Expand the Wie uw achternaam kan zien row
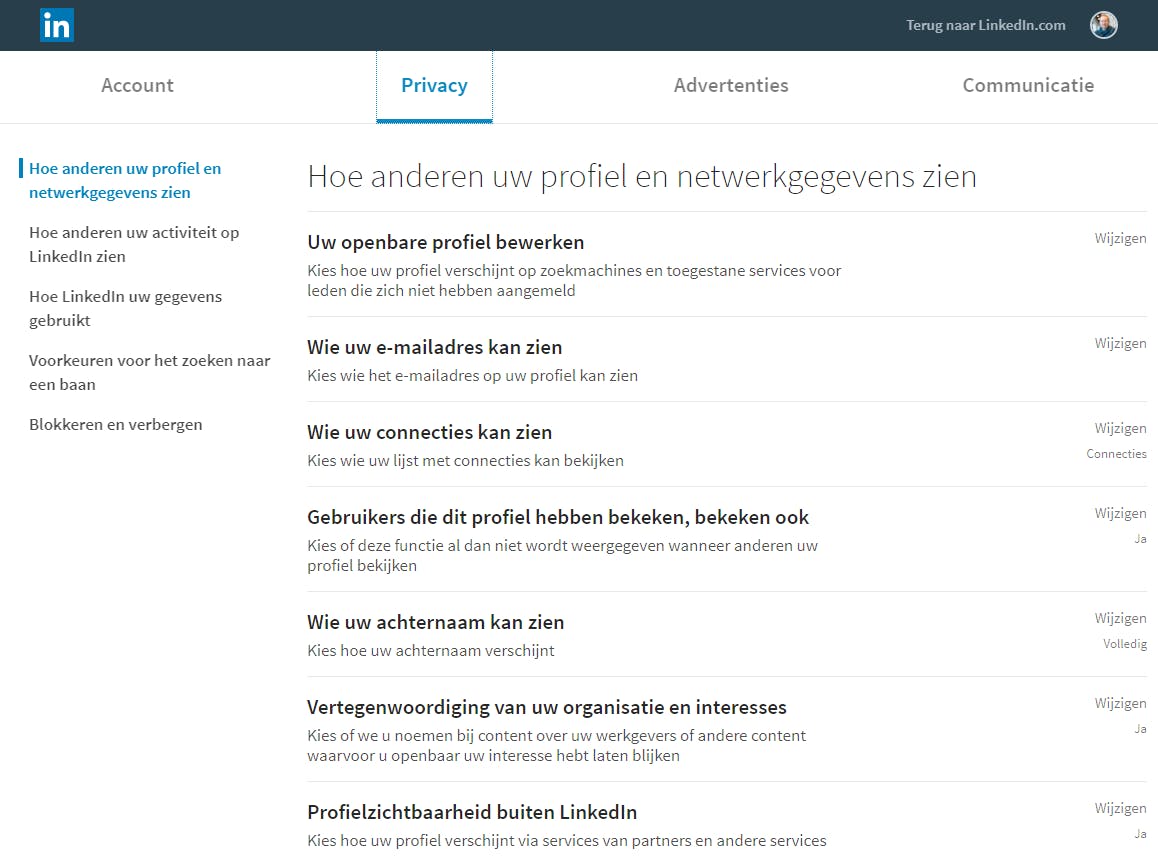The width and height of the screenshot is (1158, 859). click(435, 622)
